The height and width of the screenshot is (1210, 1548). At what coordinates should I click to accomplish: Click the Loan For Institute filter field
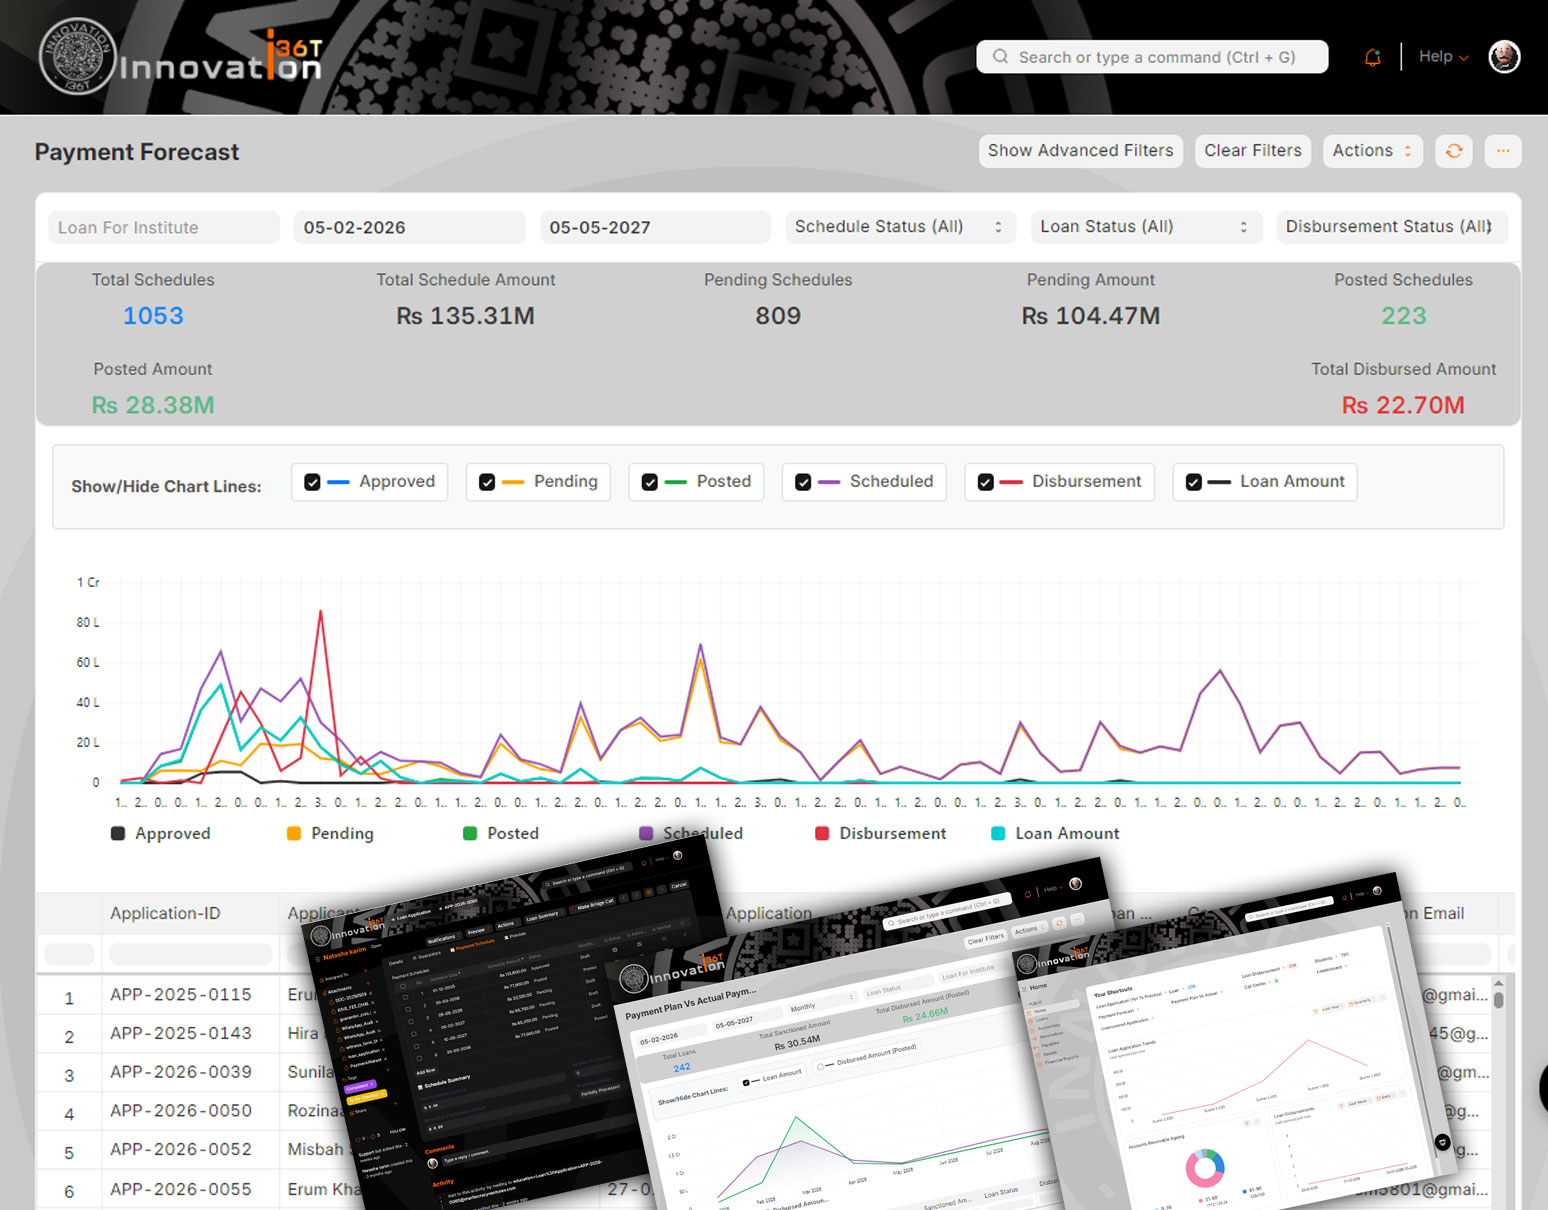tap(164, 227)
